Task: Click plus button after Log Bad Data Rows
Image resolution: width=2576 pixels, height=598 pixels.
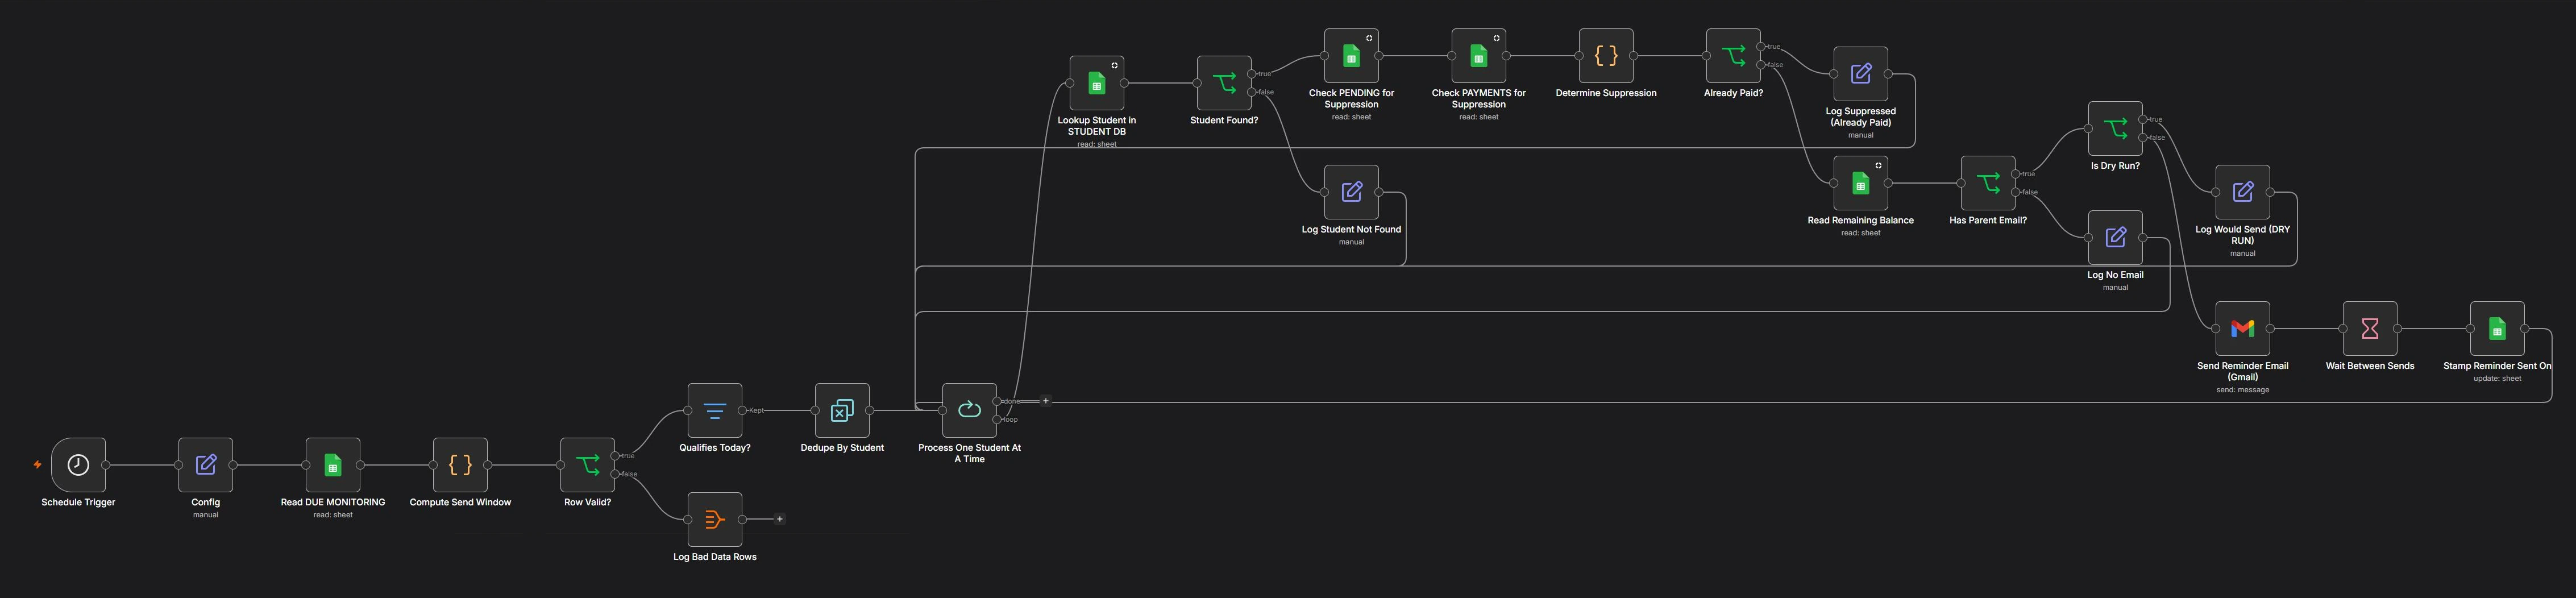Action: tap(780, 519)
